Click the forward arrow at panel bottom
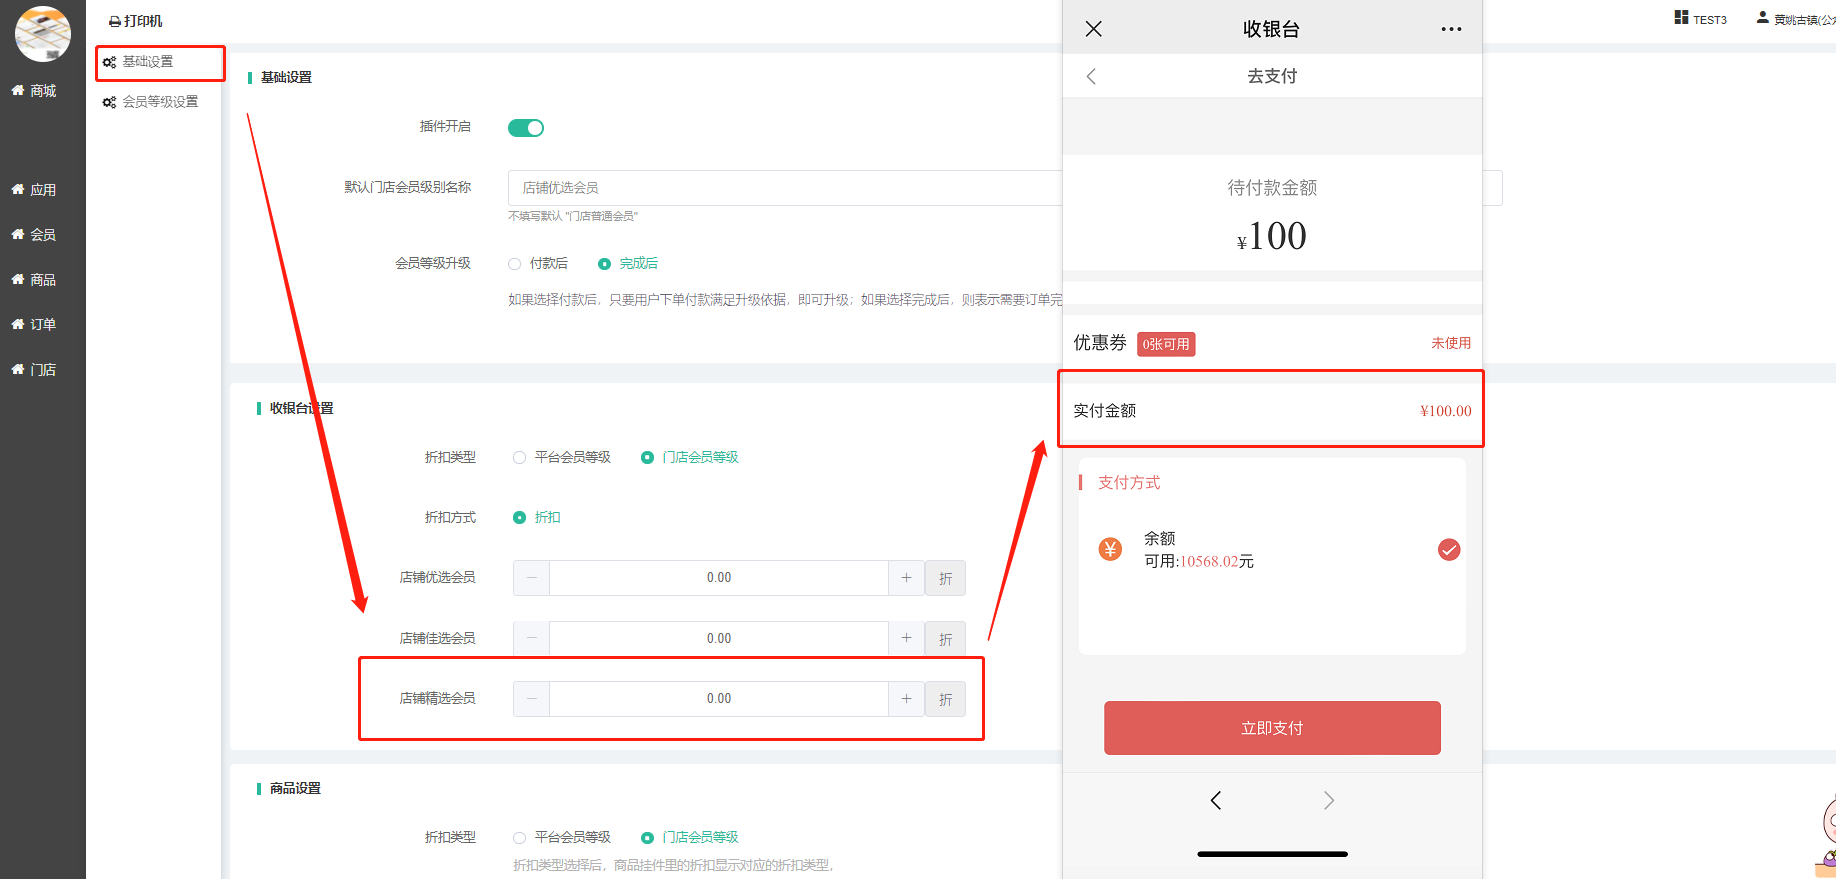Screen dimensions: 1836x879 tap(1328, 800)
